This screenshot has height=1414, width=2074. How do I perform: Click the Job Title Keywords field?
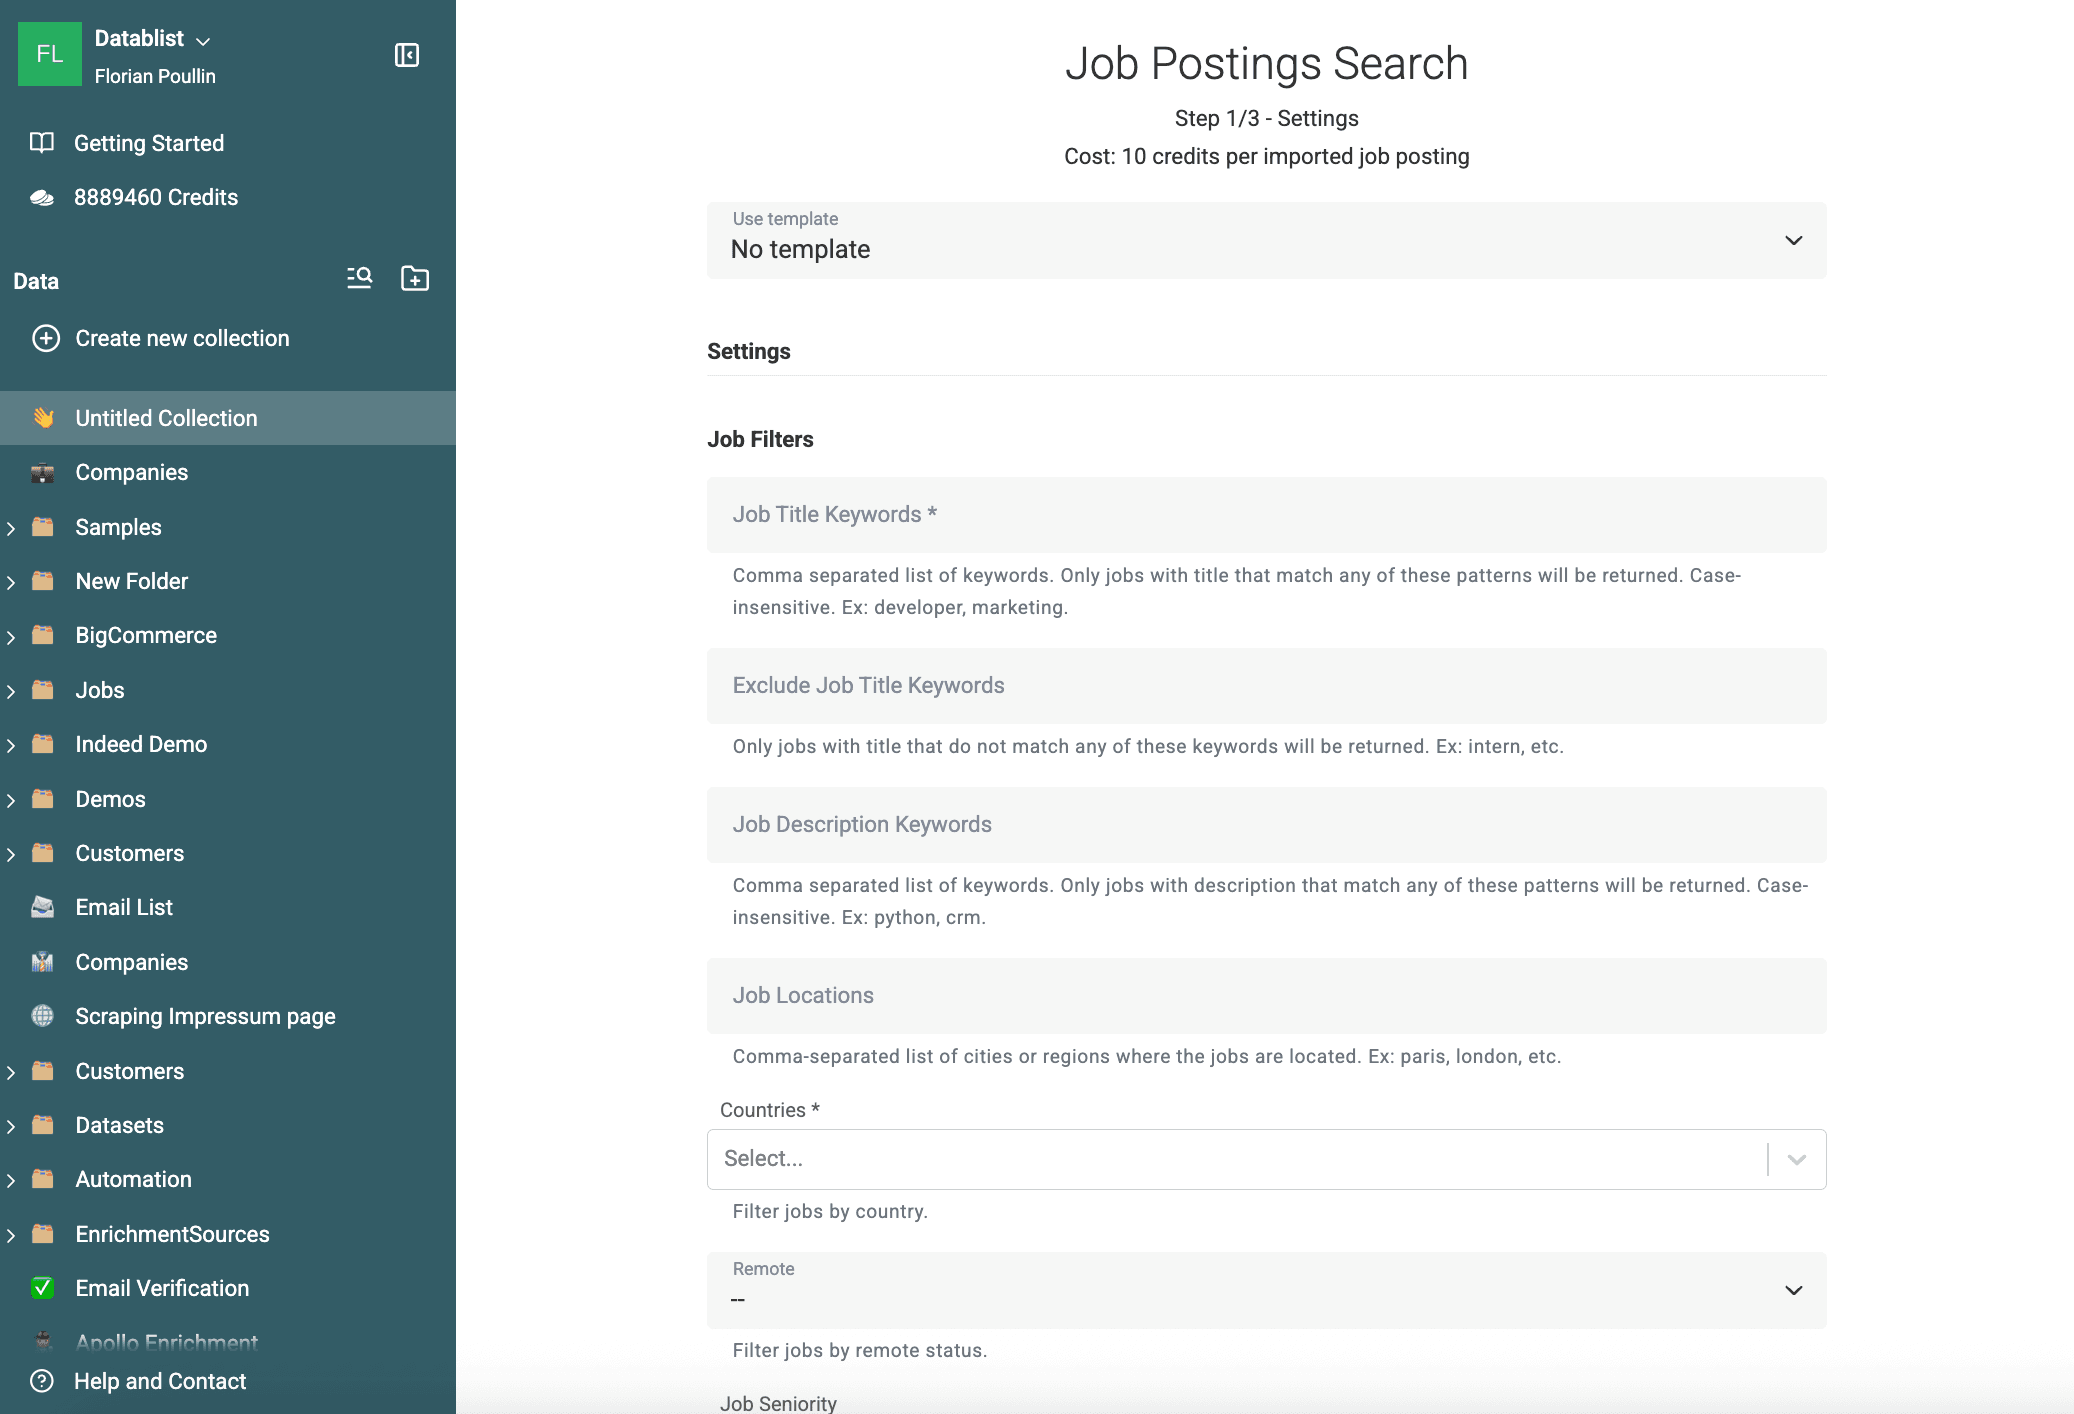1265,514
